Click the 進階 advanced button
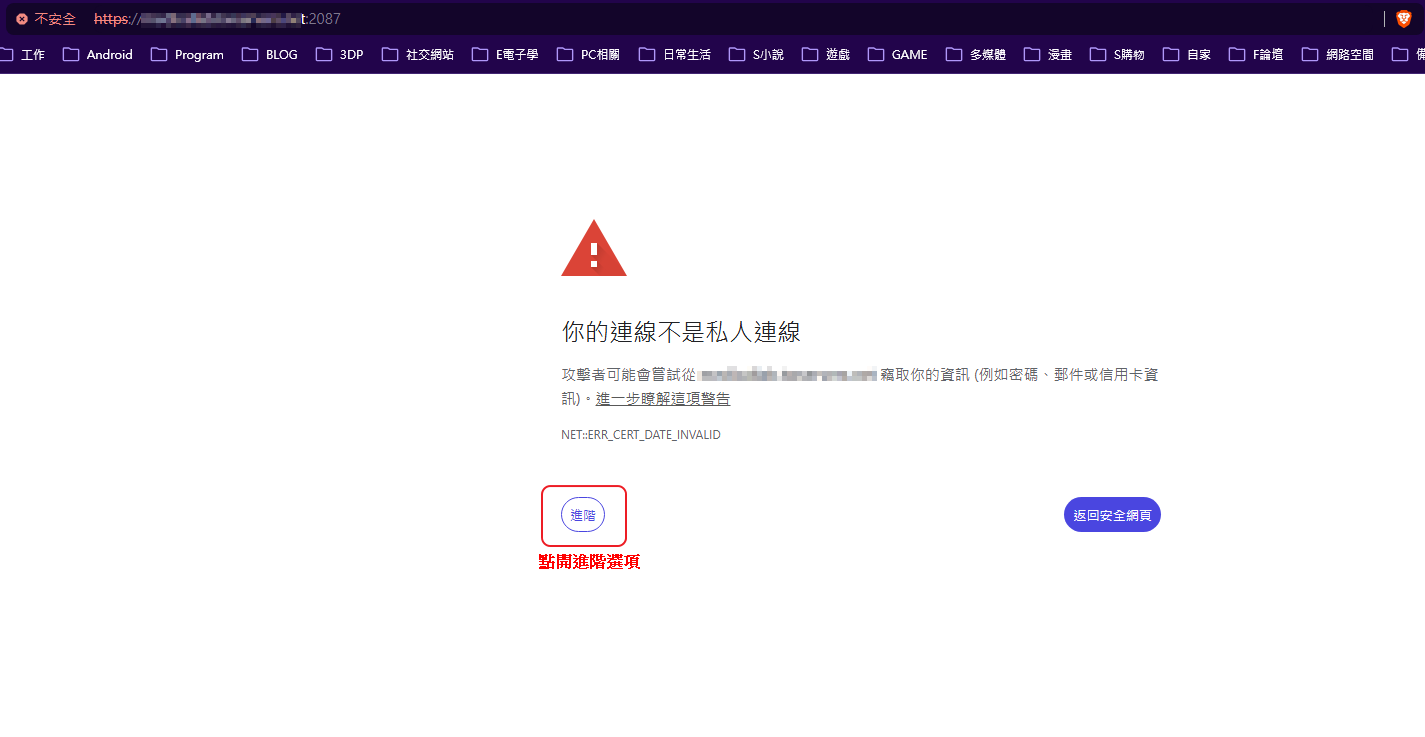Image resolution: width=1425 pixels, height=737 pixels. (x=583, y=515)
